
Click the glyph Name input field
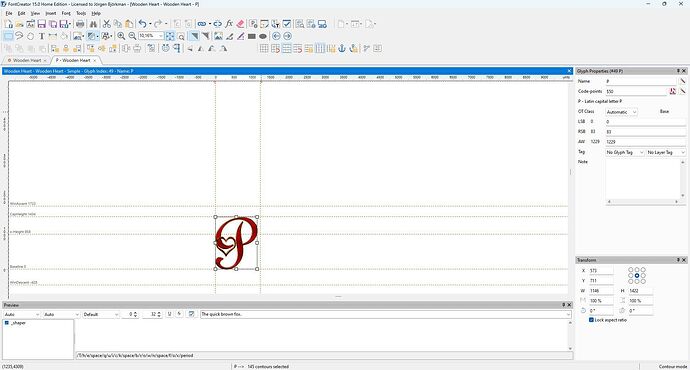(x=640, y=81)
